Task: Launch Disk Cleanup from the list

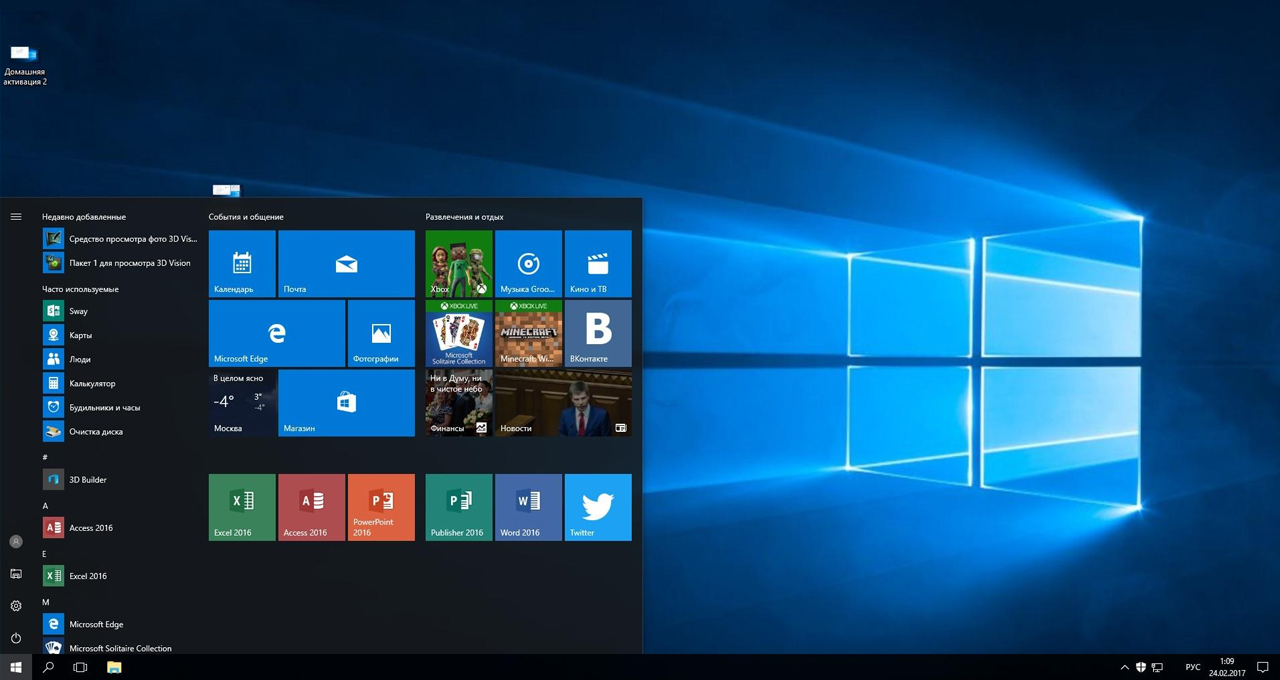Action: [x=120, y=432]
